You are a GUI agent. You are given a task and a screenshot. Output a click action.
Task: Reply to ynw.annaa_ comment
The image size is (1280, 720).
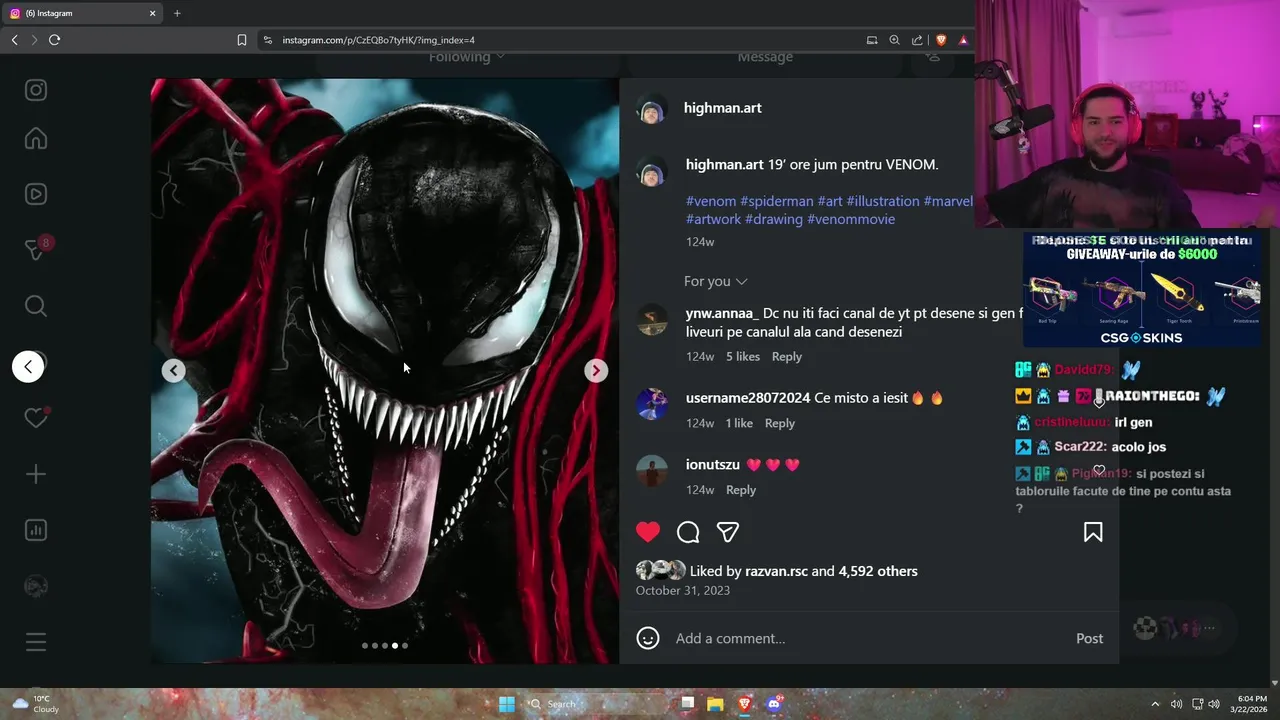click(x=787, y=357)
